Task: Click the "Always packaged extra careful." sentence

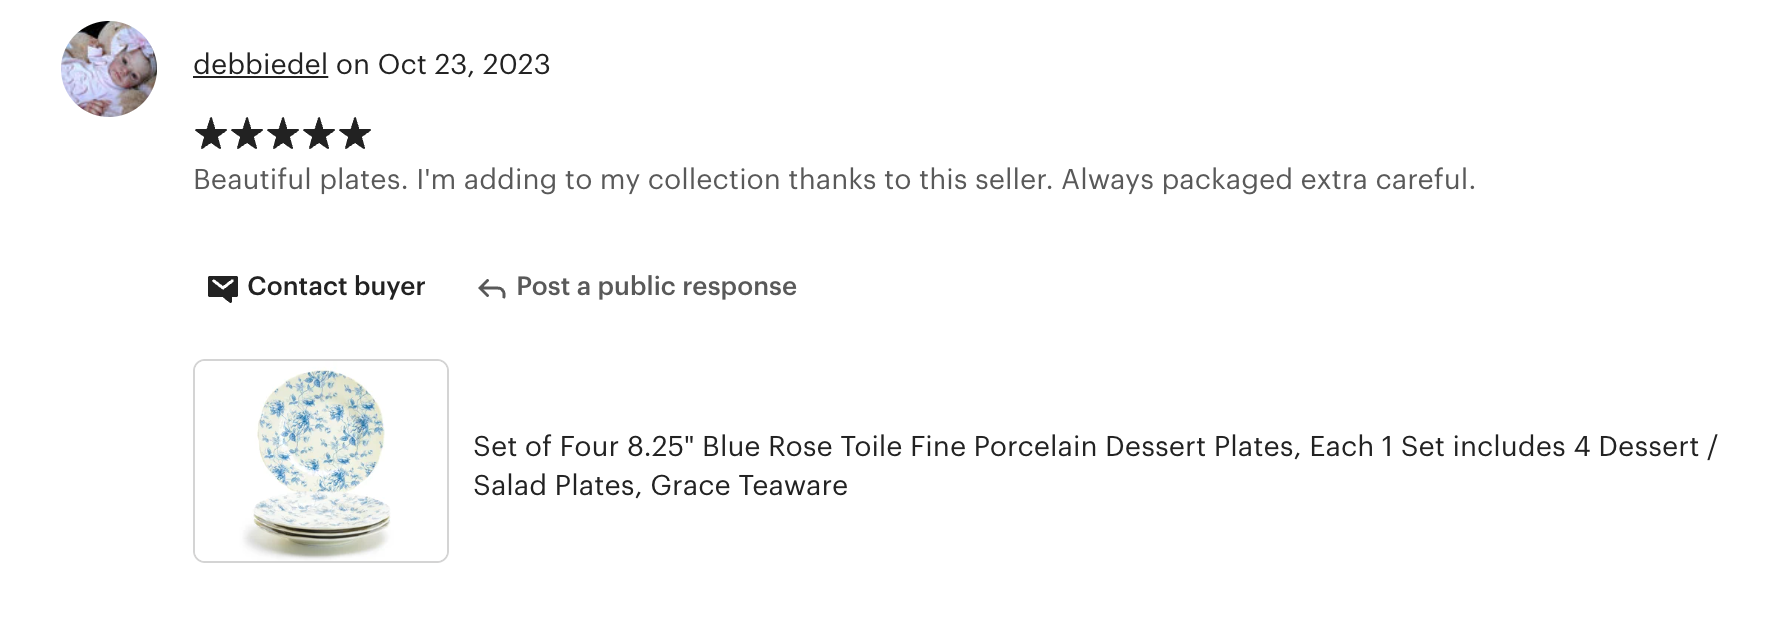Action: [x=1268, y=180]
